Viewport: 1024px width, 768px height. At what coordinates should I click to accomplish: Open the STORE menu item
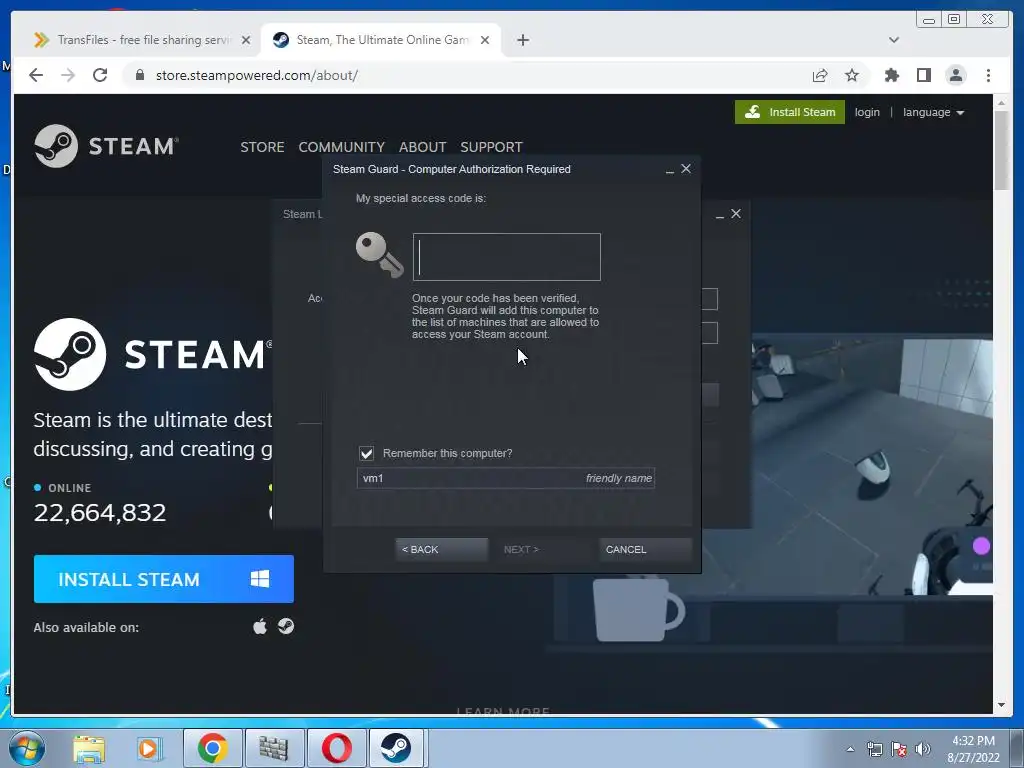262,147
